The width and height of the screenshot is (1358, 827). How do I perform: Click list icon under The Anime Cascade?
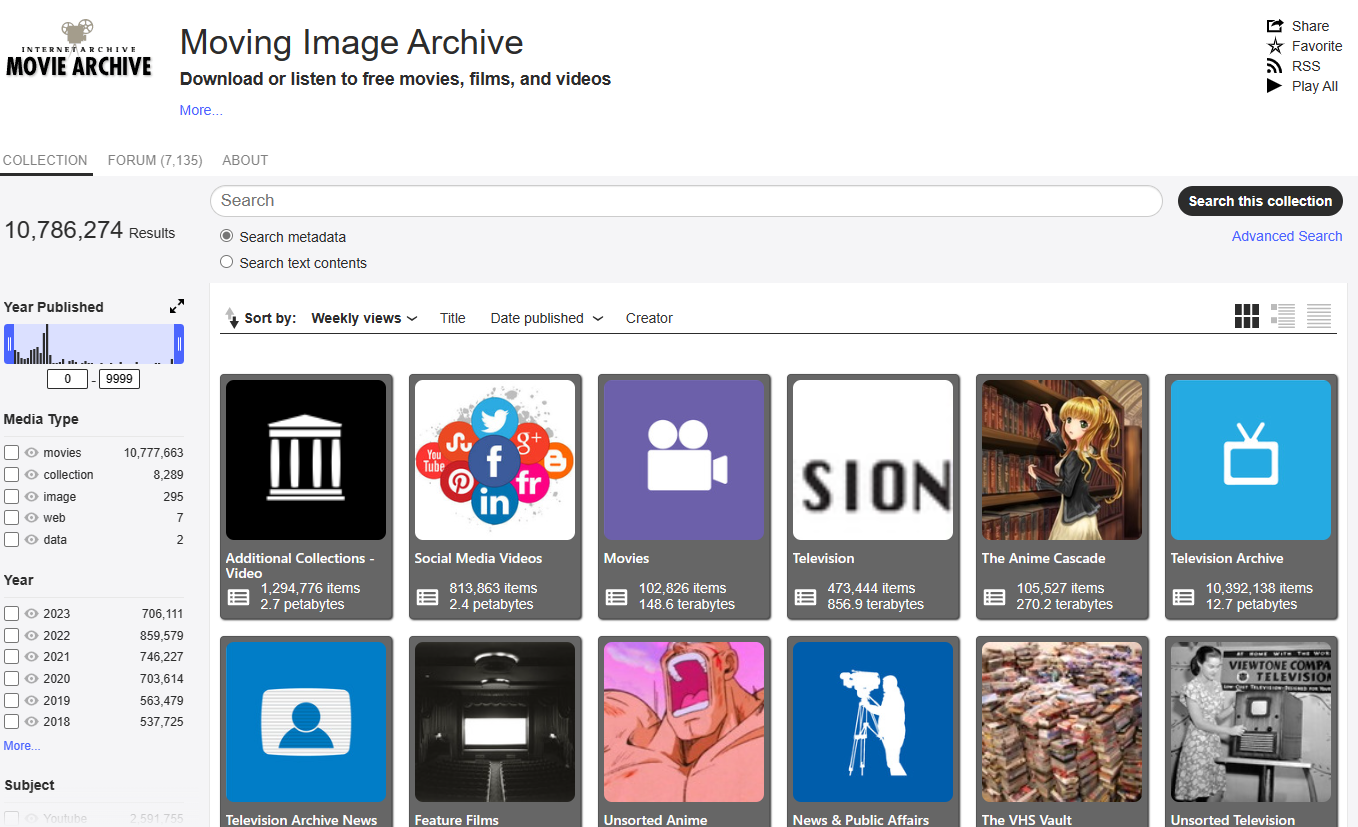coord(994,597)
